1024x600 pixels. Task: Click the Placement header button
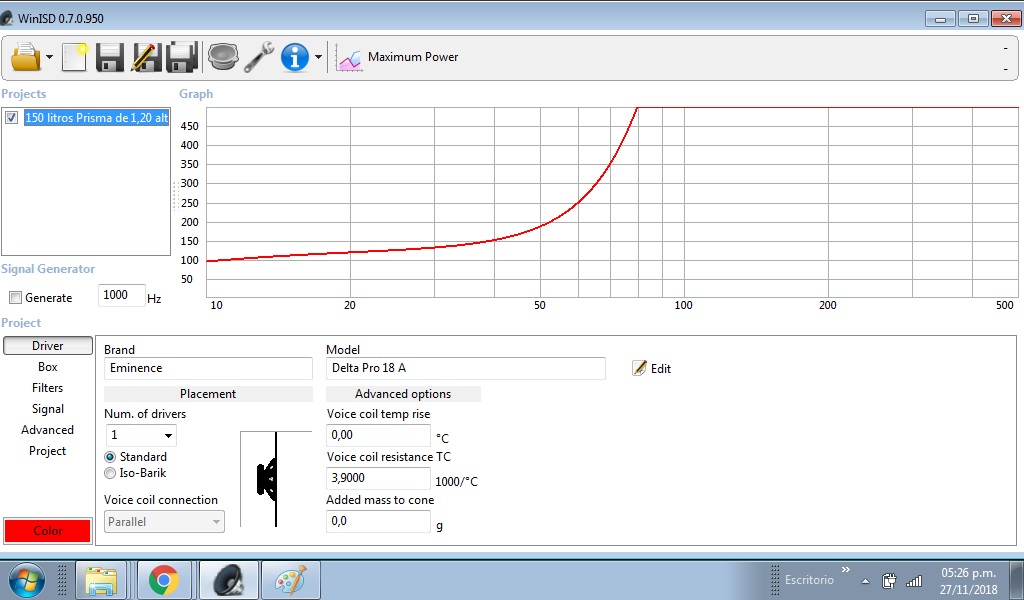click(x=208, y=394)
